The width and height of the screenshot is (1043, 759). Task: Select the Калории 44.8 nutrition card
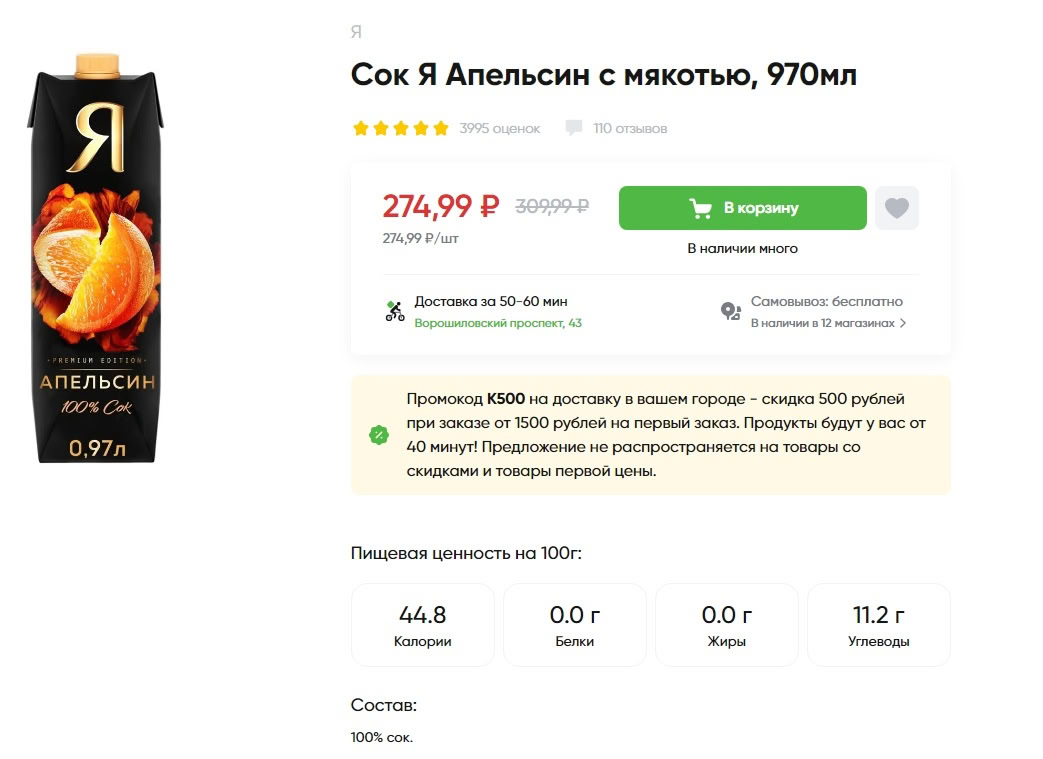point(423,625)
